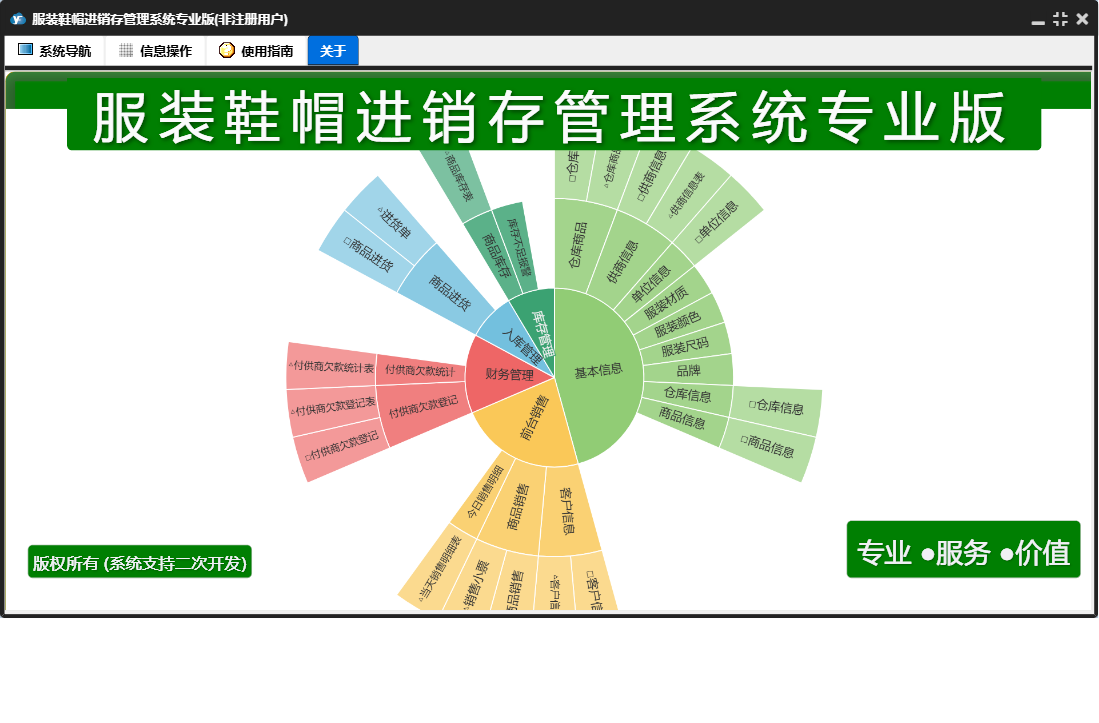Click the outer 付供商欠款统计表 segment

point(332,367)
